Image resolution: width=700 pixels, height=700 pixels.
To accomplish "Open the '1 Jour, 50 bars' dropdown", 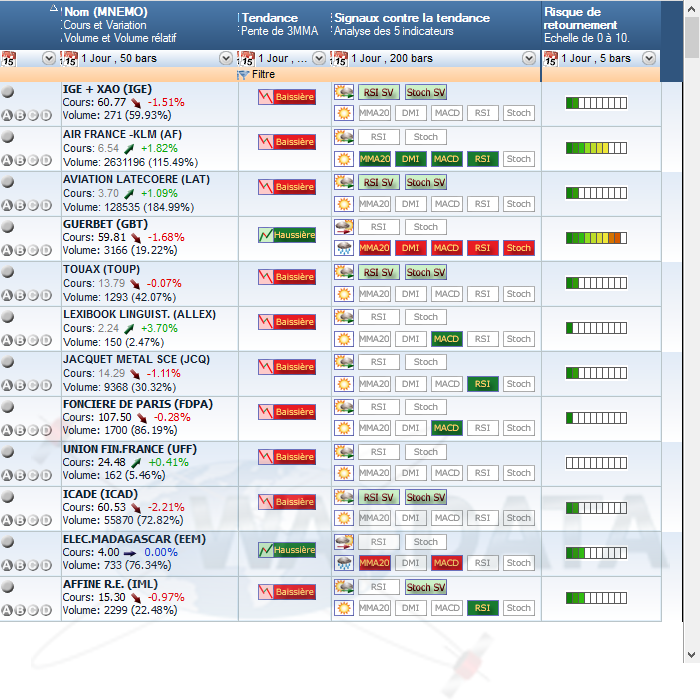I will [226, 58].
